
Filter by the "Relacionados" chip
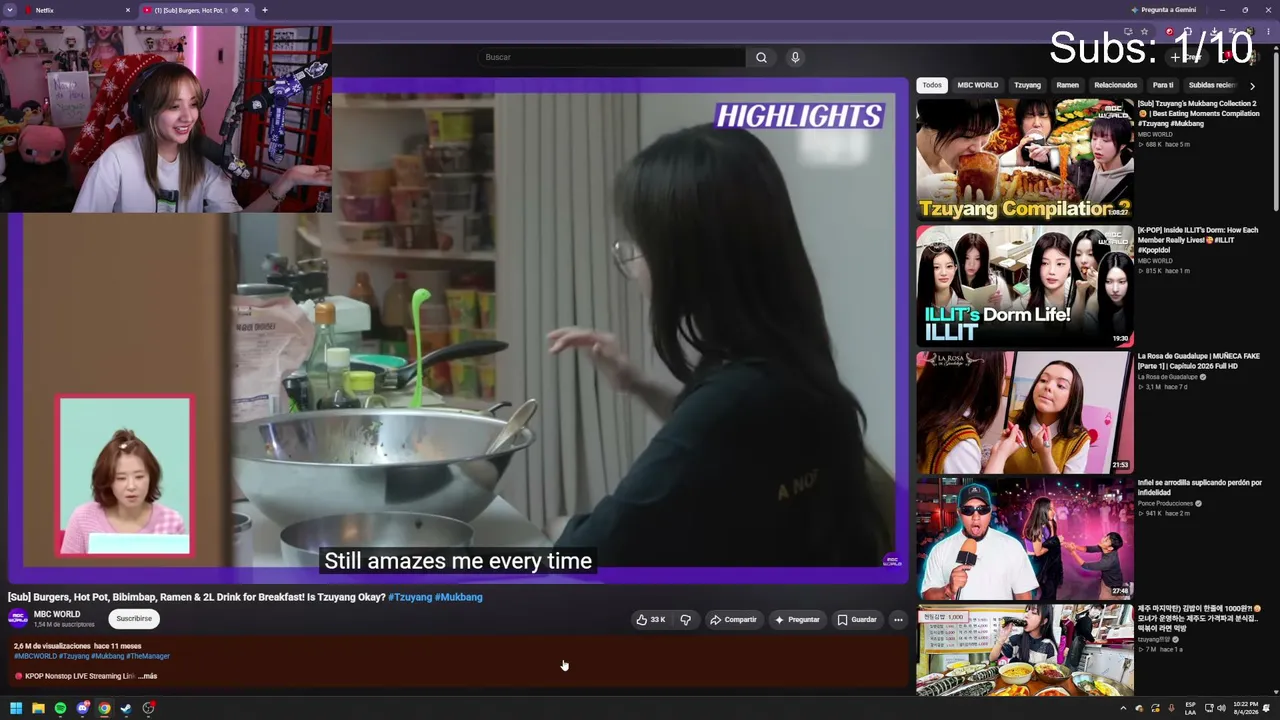(x=1115, y=85)
